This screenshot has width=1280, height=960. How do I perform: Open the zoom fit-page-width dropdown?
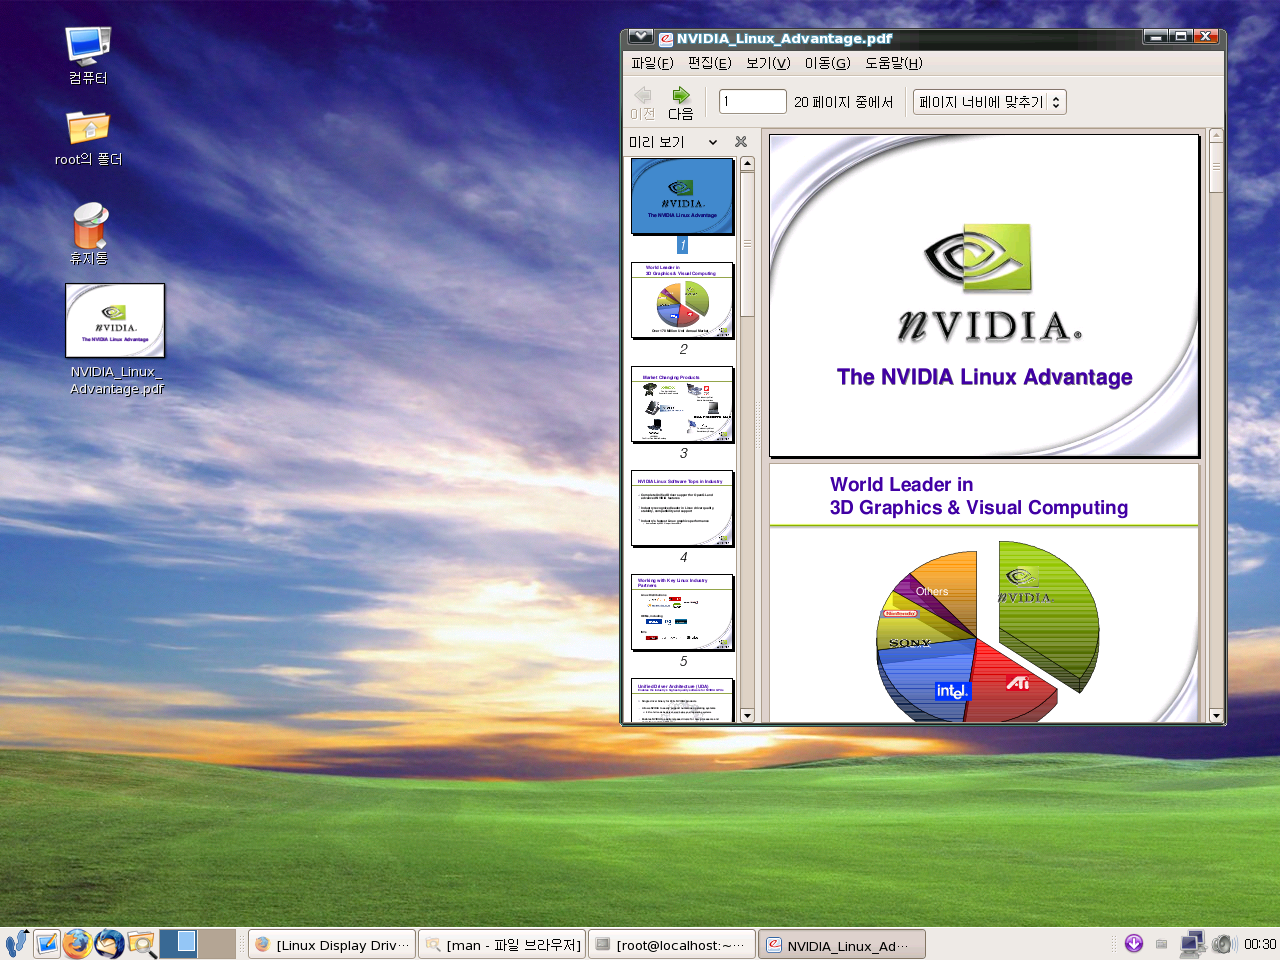pyautogui.click(x=989, y=102)
